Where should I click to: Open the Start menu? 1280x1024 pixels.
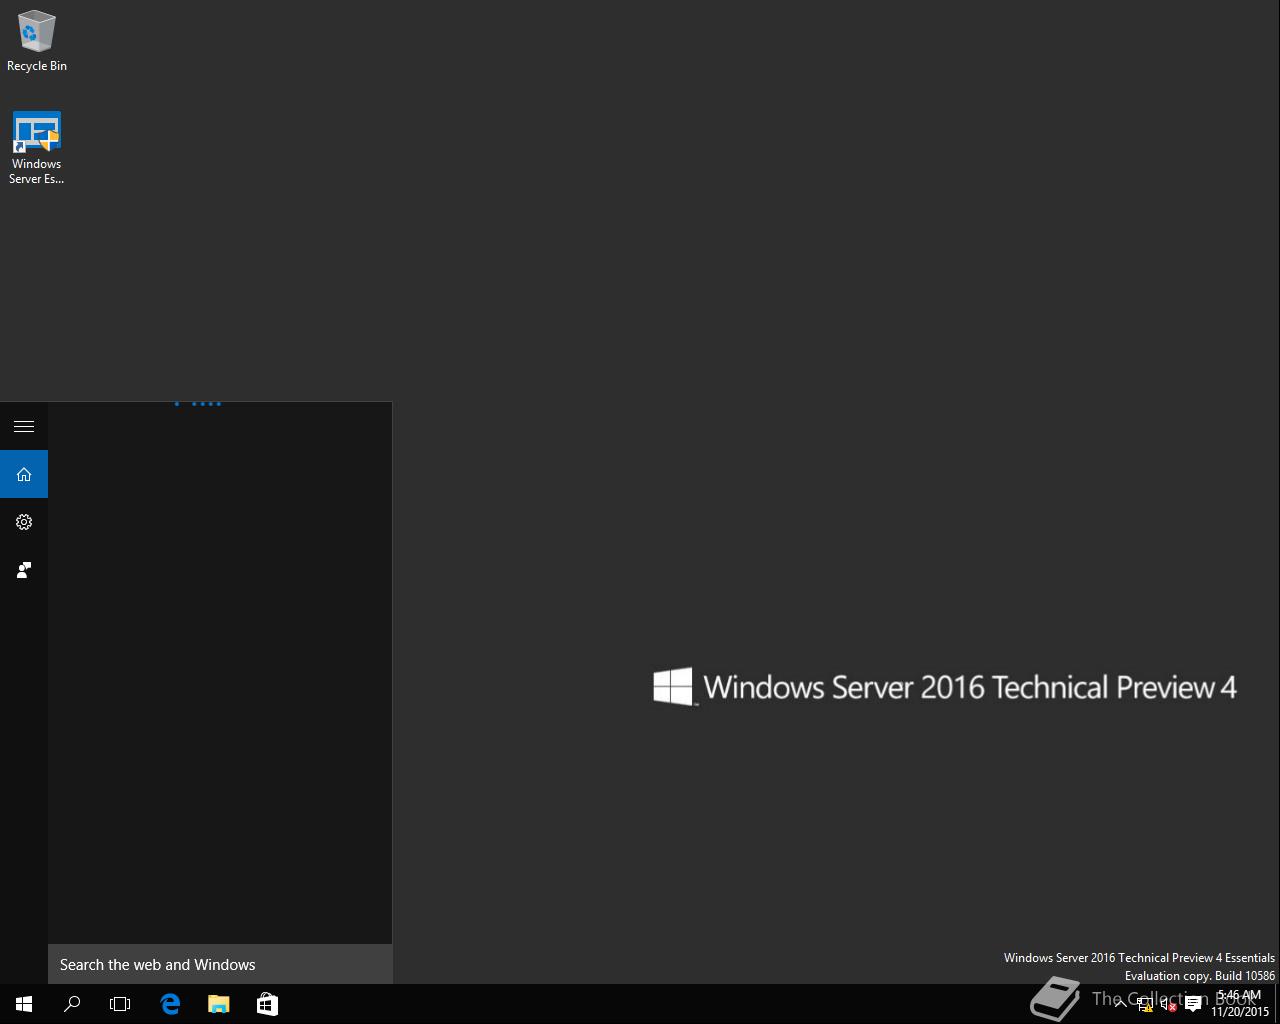pyautogui.click(x=24, y=1004)
